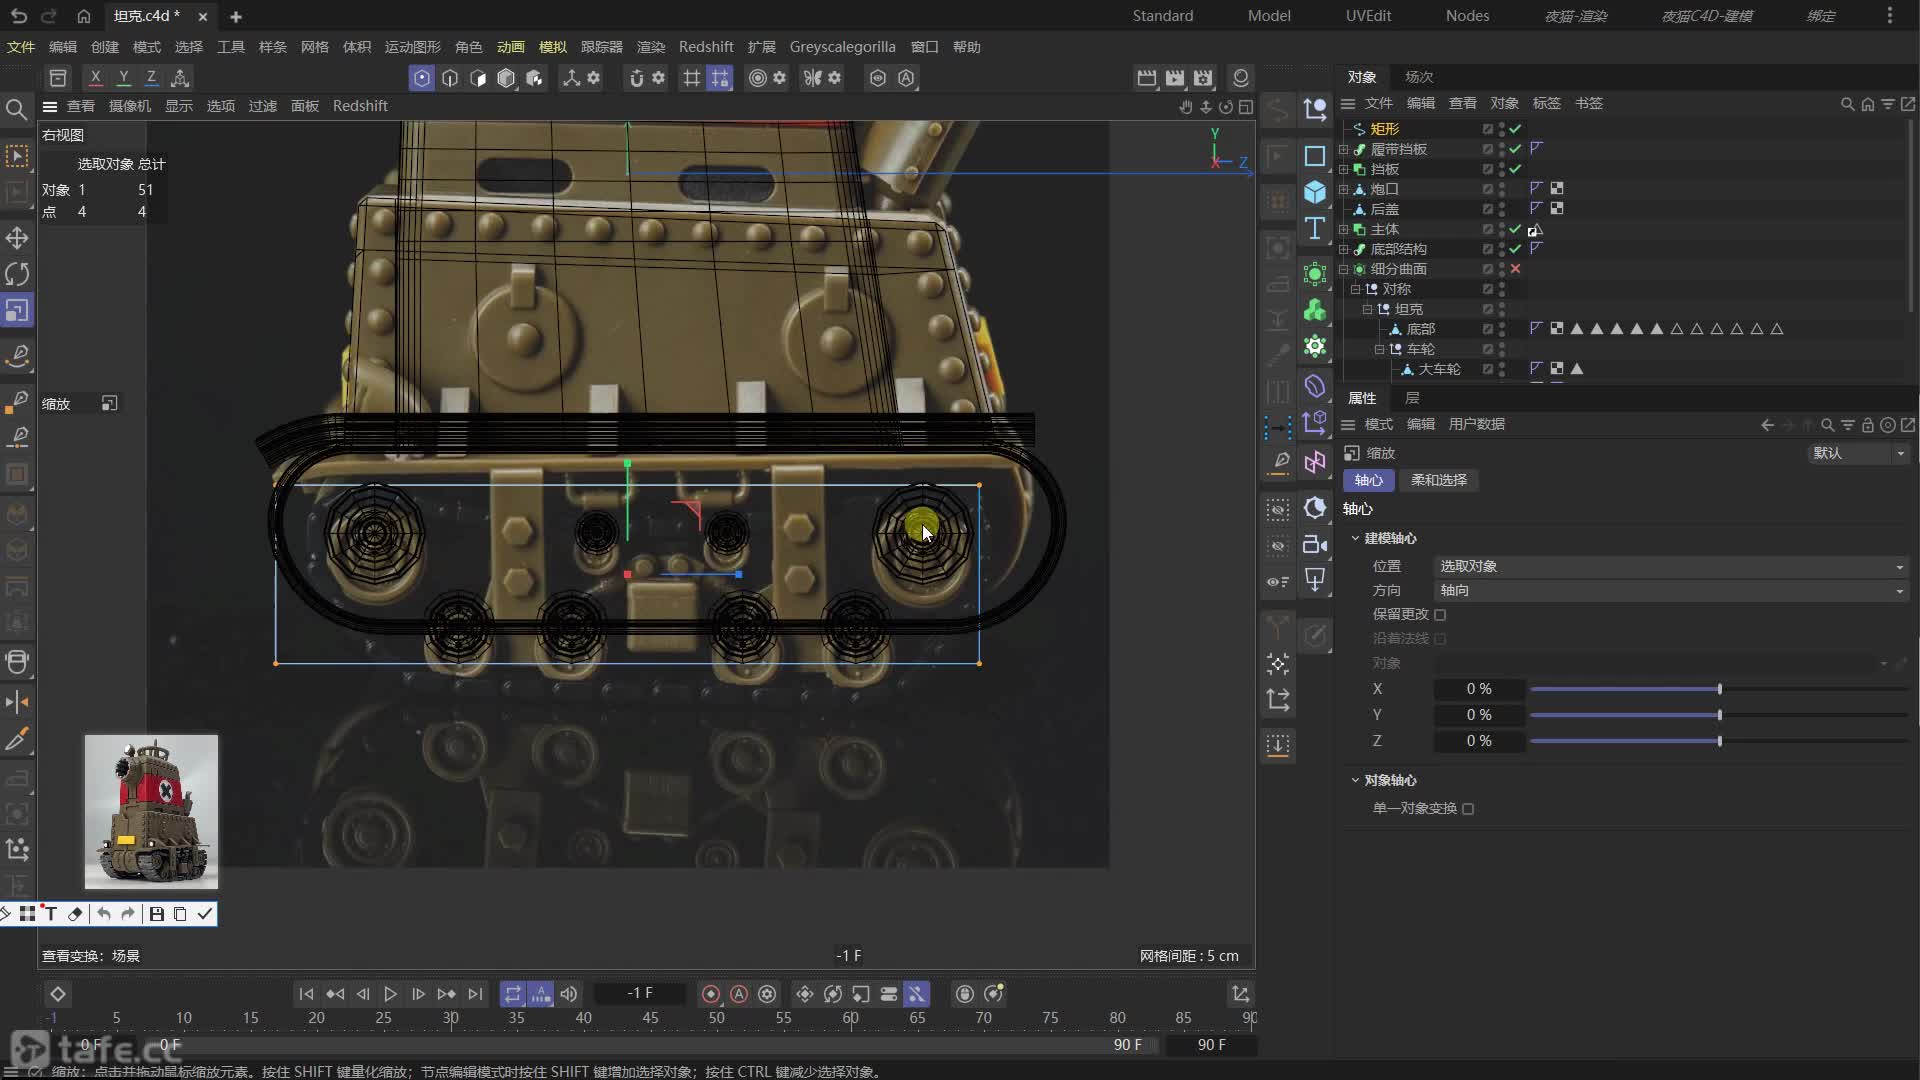Click the record keyframe button
The image size is (1920, 1080).
pos(711,994)
